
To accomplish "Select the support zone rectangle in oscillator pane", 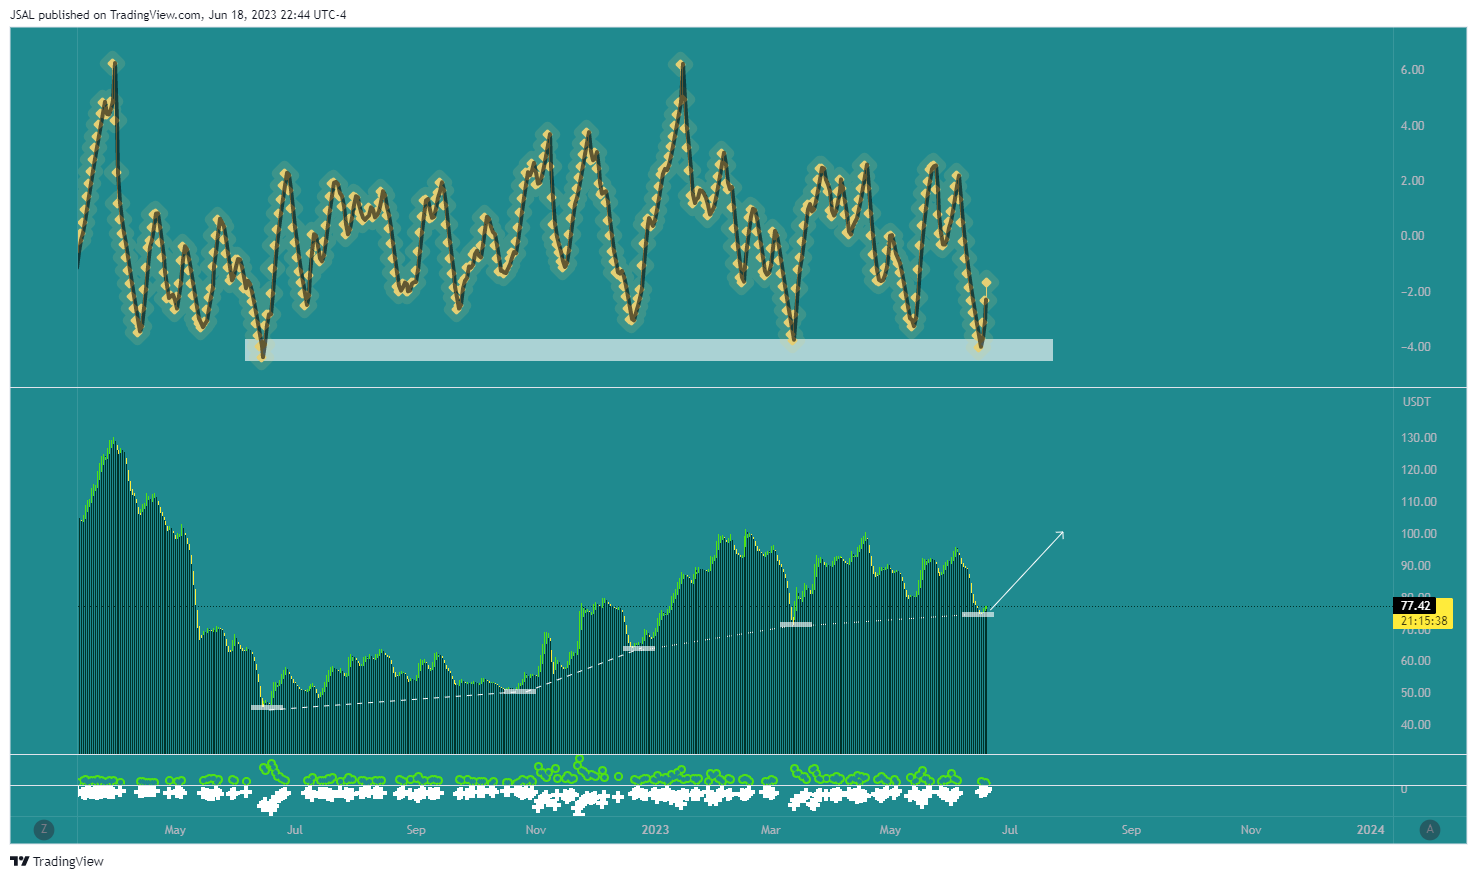I will coord(649,350).
